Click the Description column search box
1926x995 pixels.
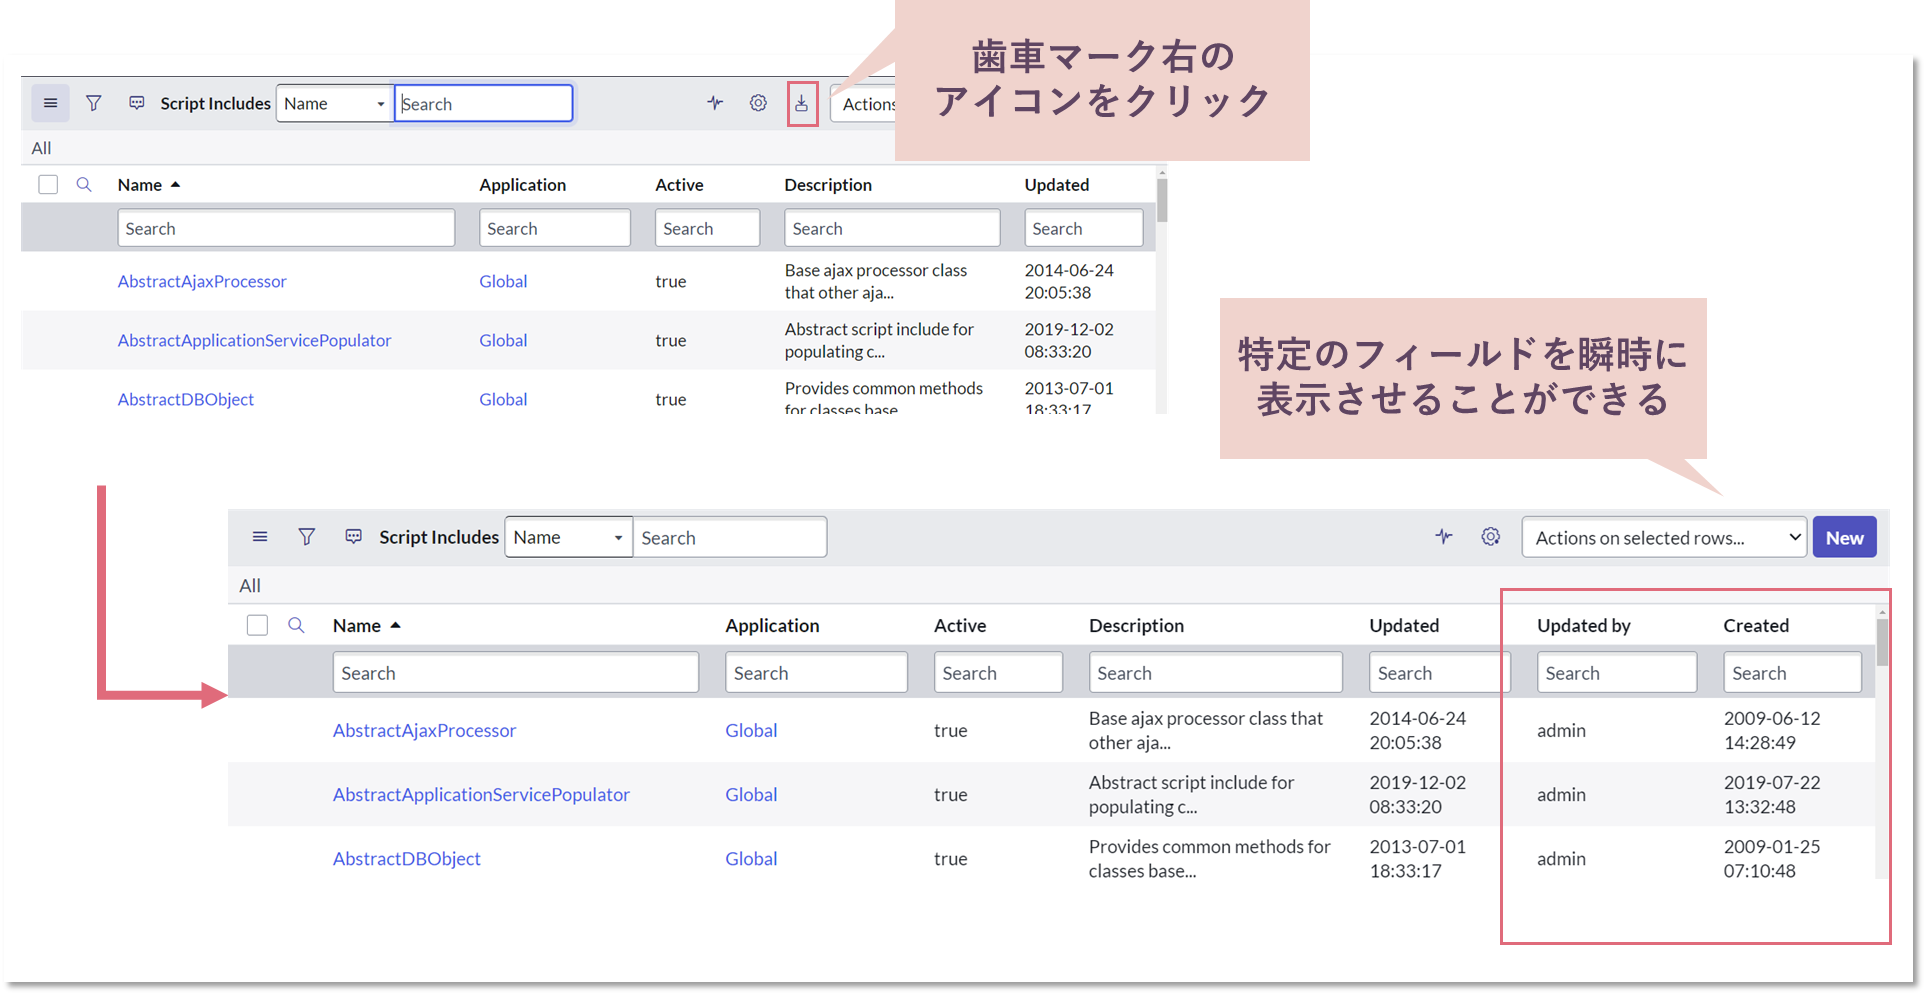point(891,228)
